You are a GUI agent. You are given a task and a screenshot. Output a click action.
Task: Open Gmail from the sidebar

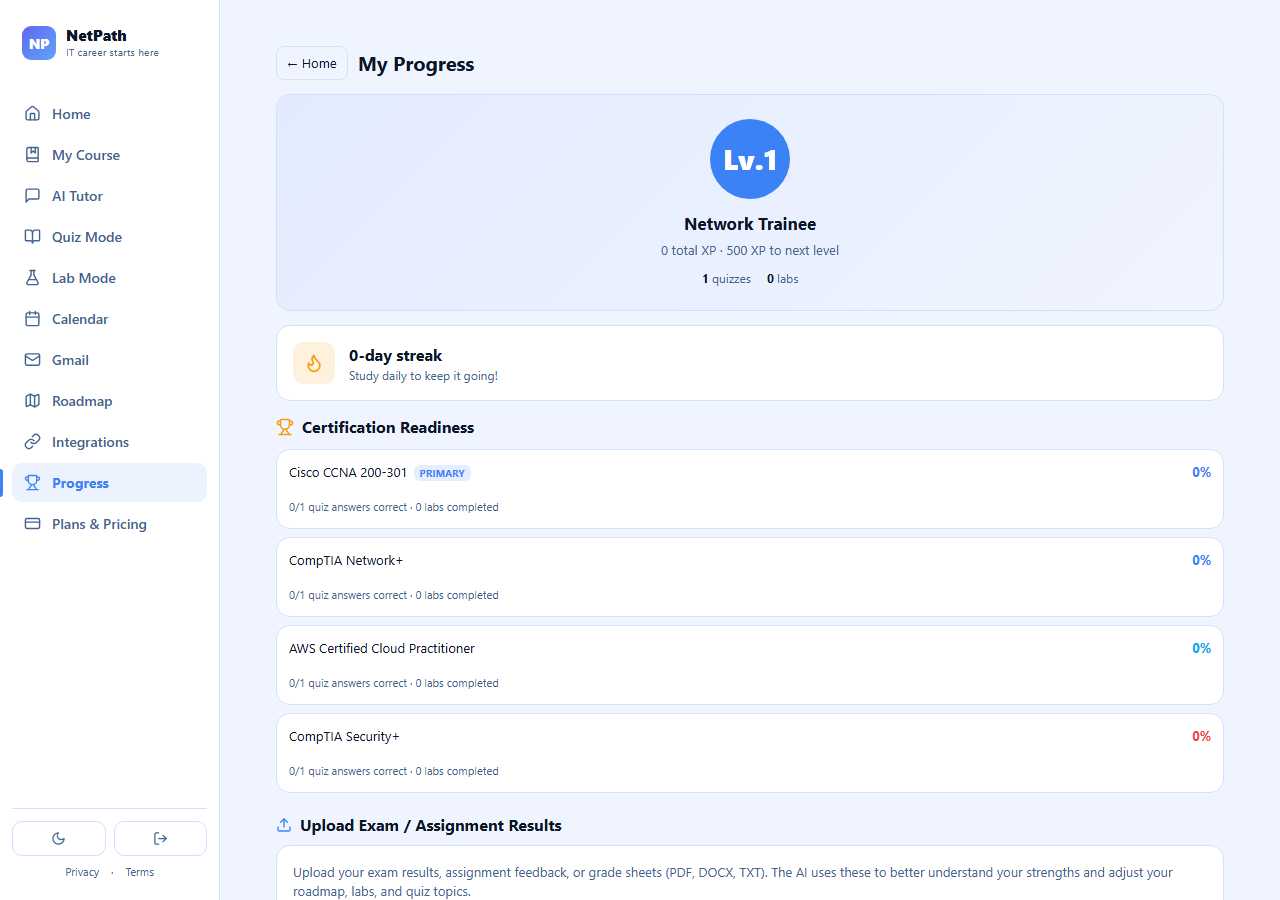(x=109, y=360)
